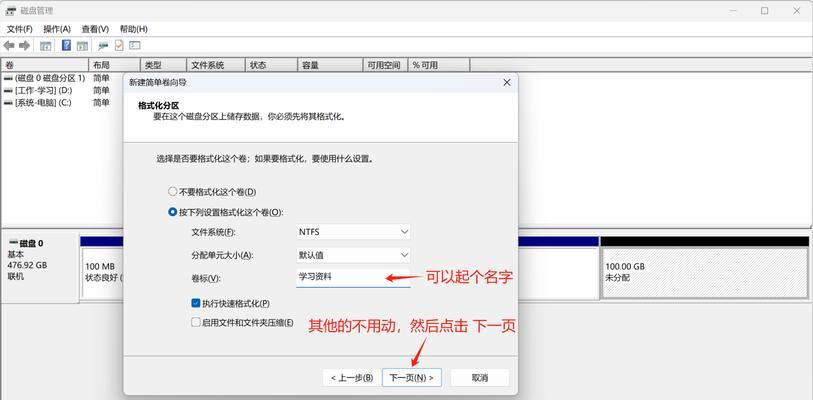Viewport: 813px width, 400px height.
Task: Close the 新建简单卷向导 wizard dialog
Action: 507,82
